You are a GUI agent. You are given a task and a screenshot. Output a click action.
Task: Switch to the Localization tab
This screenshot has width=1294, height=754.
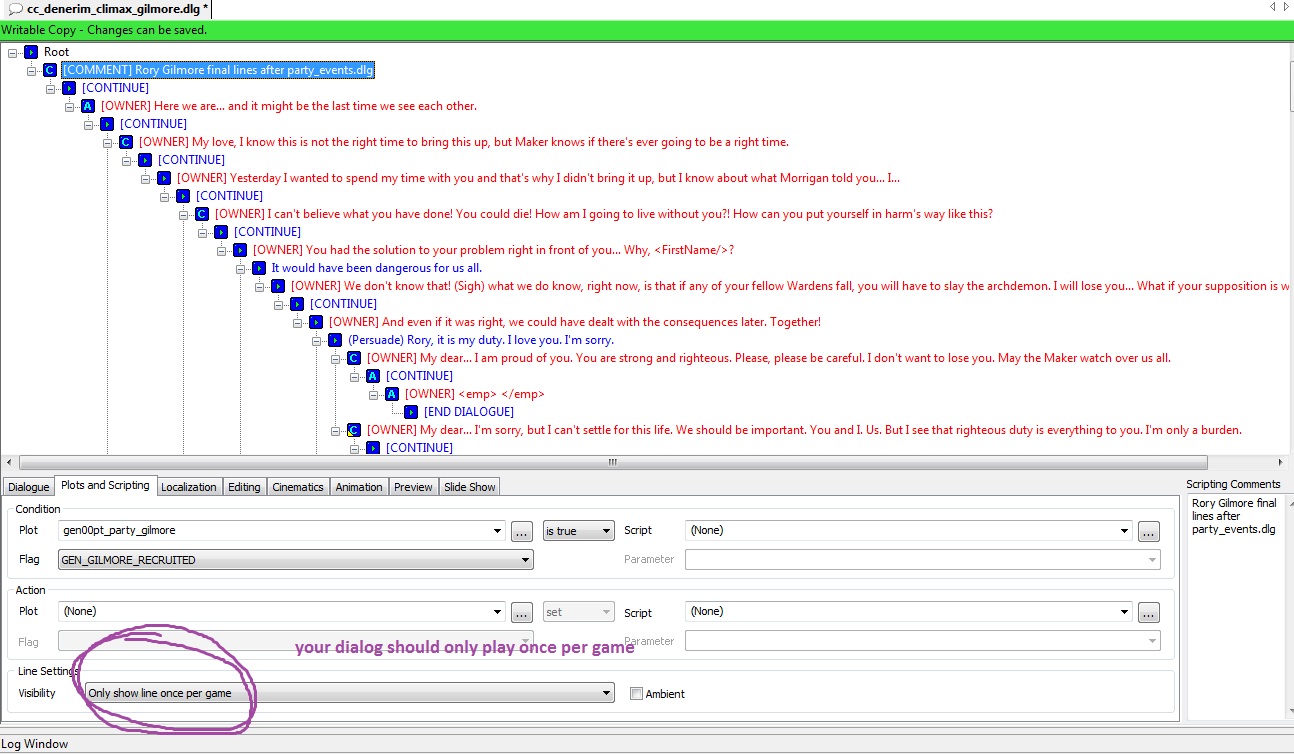tap(189, 487)
